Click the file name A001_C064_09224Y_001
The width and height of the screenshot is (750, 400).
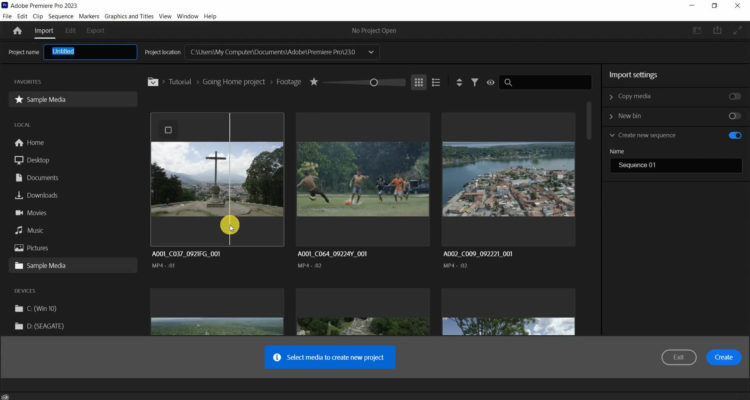coord(332,254)
